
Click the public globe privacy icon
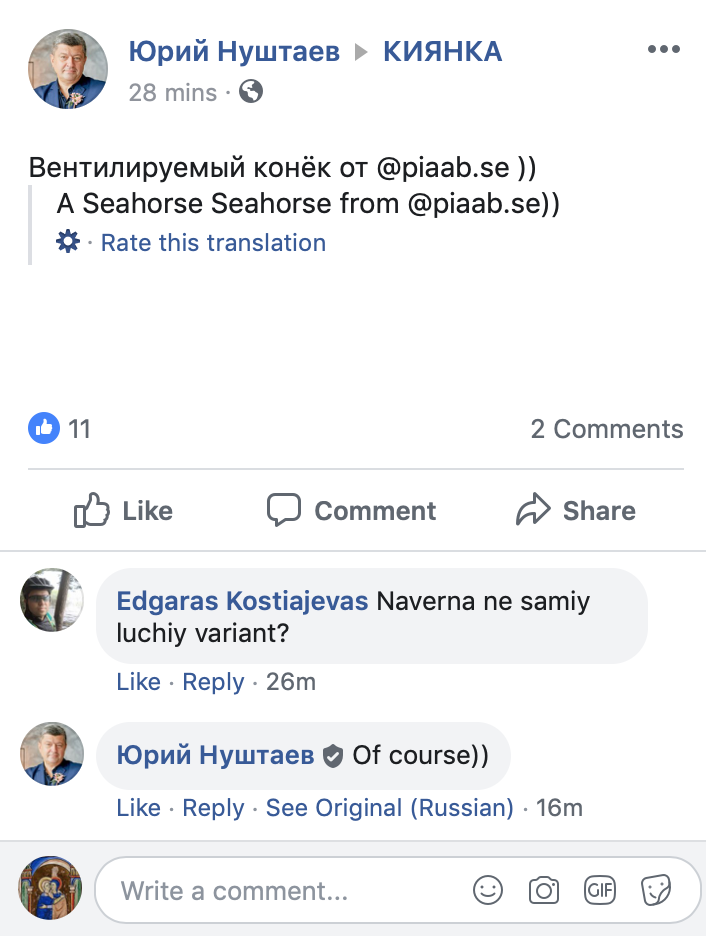point(252,92)
